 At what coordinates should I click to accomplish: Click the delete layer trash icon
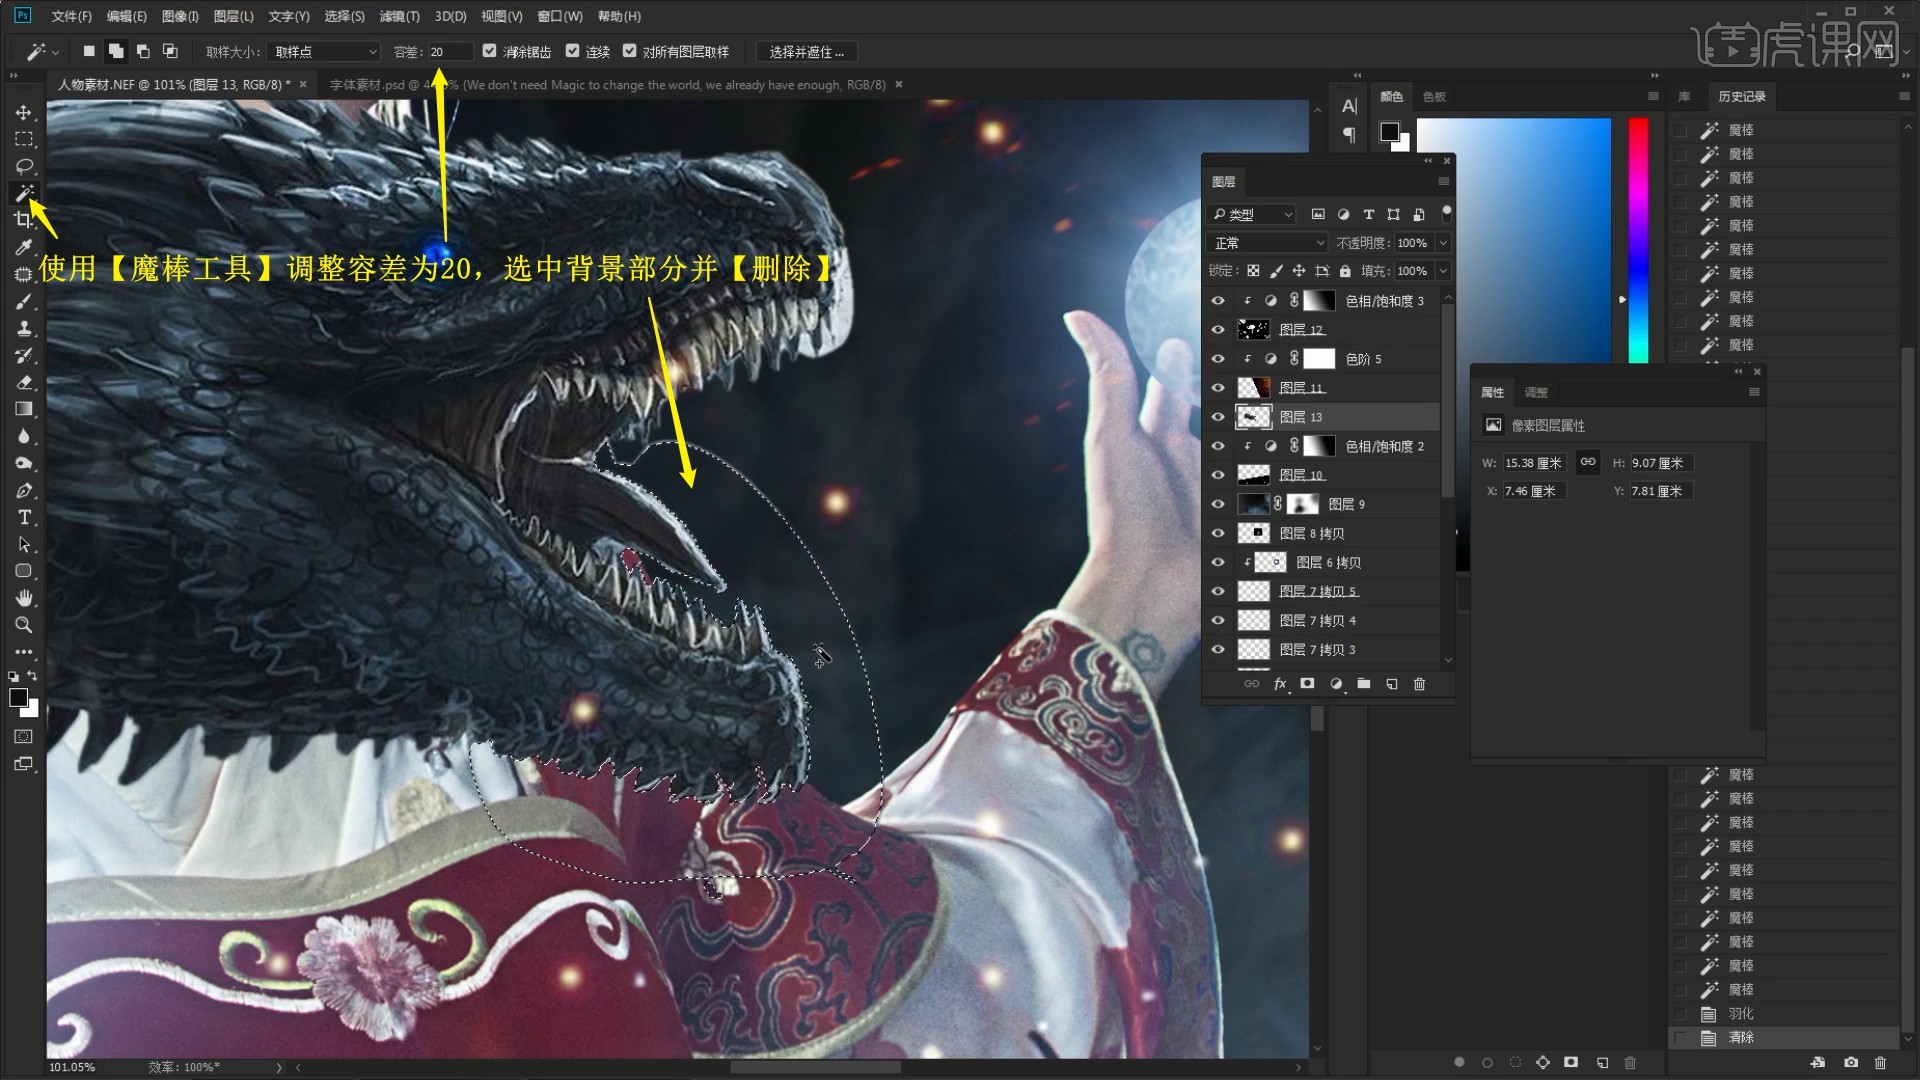pyautogui.click(x=1419, y=684)
